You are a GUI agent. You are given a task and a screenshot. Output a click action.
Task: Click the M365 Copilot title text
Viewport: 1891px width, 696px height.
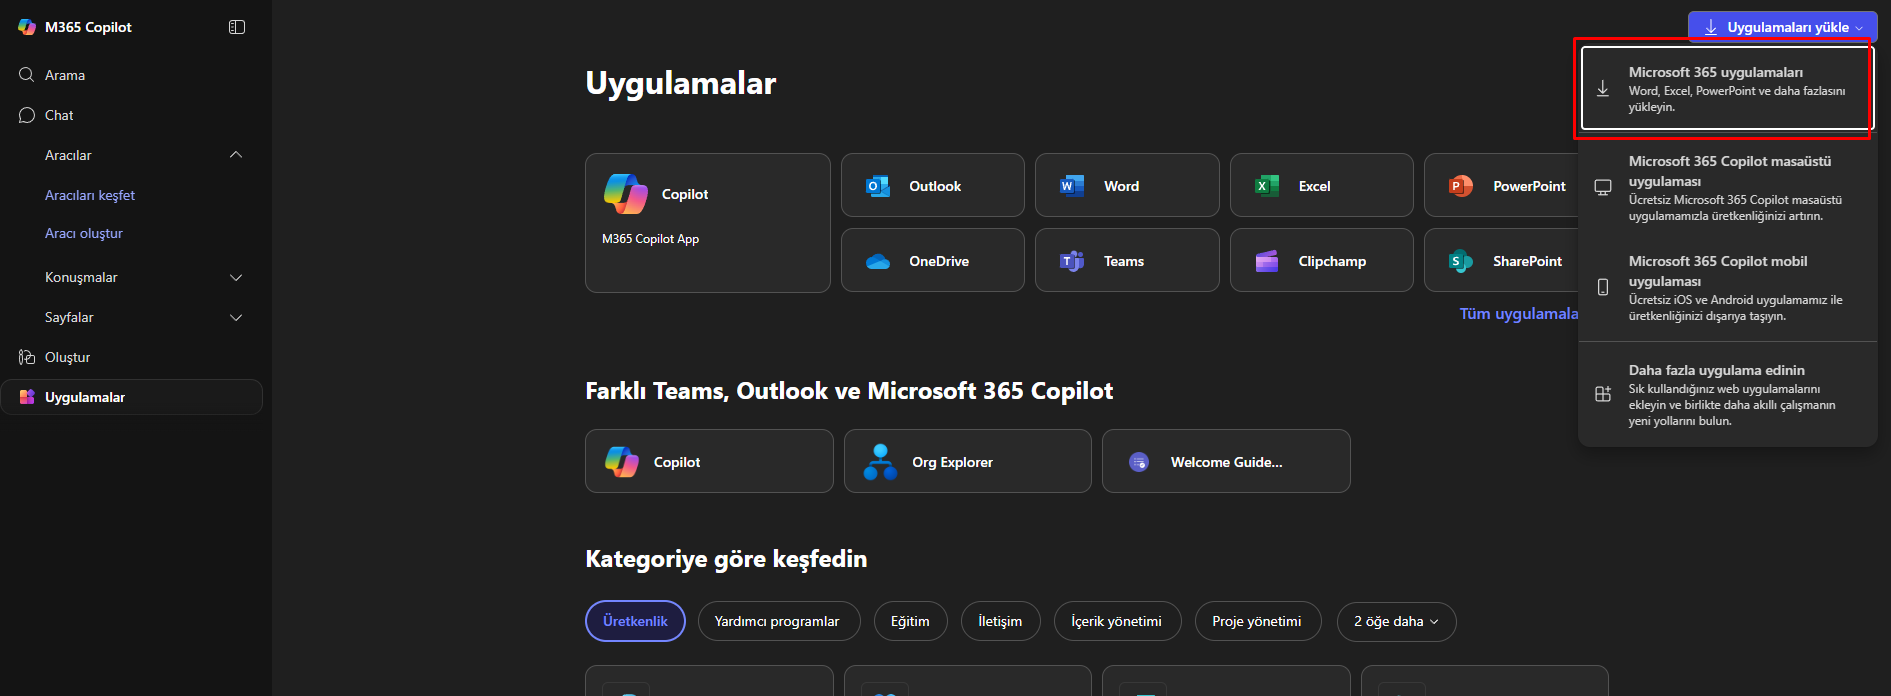point(88,27)
